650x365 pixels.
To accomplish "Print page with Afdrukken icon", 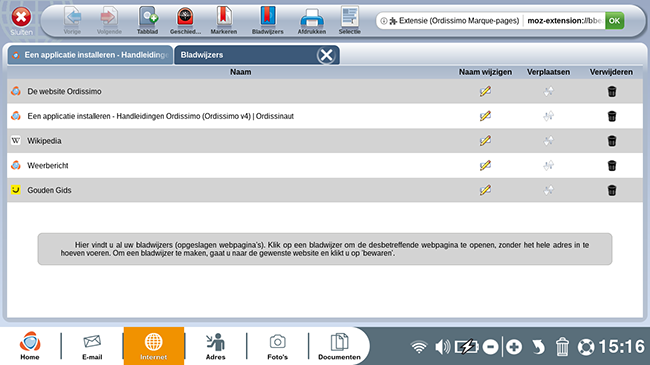I will tap(312, 20).
